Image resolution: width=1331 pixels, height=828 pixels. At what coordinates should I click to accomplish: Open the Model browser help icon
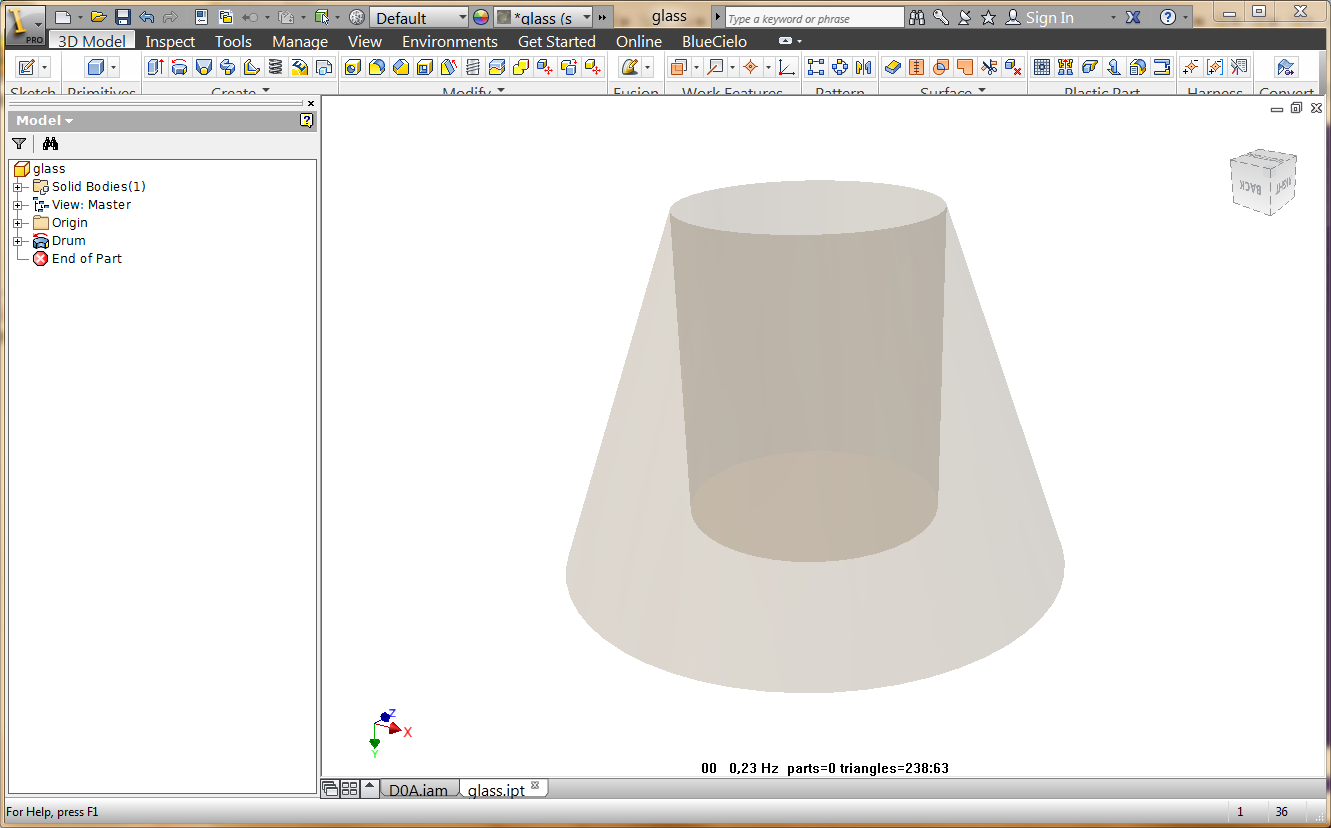click(x=307, y=120)
